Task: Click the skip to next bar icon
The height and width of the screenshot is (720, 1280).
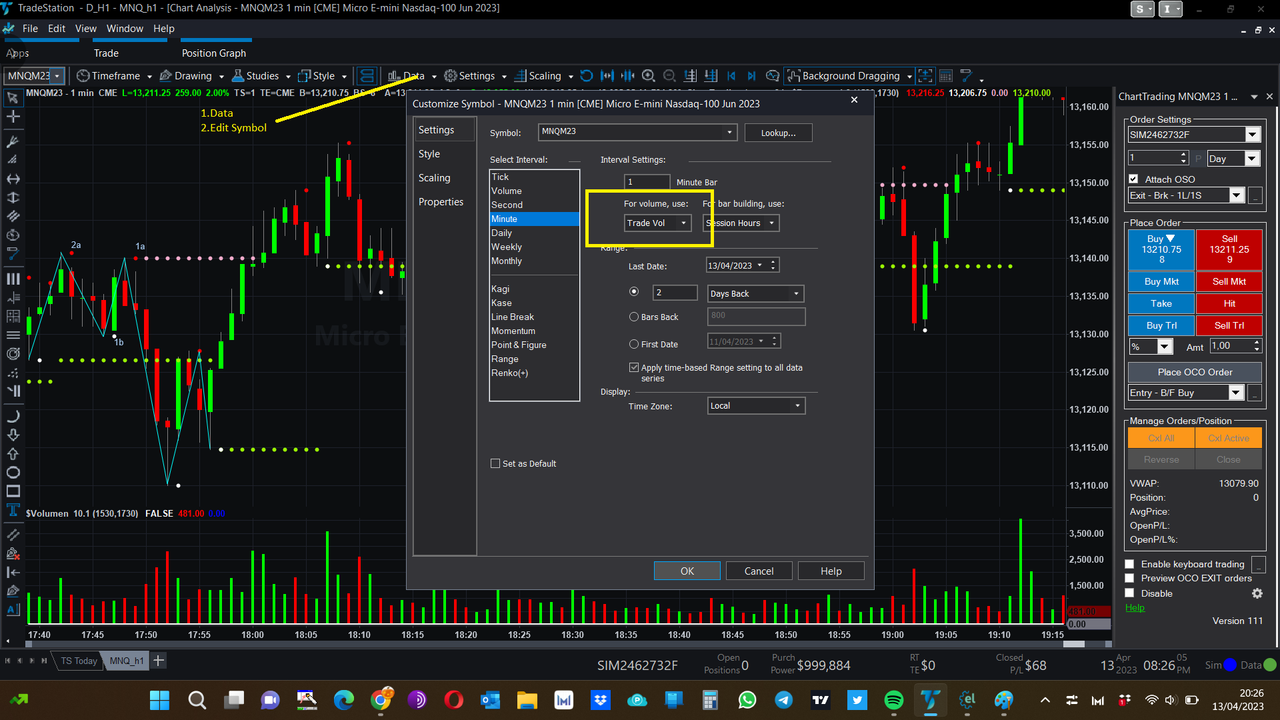Action: 751,76
